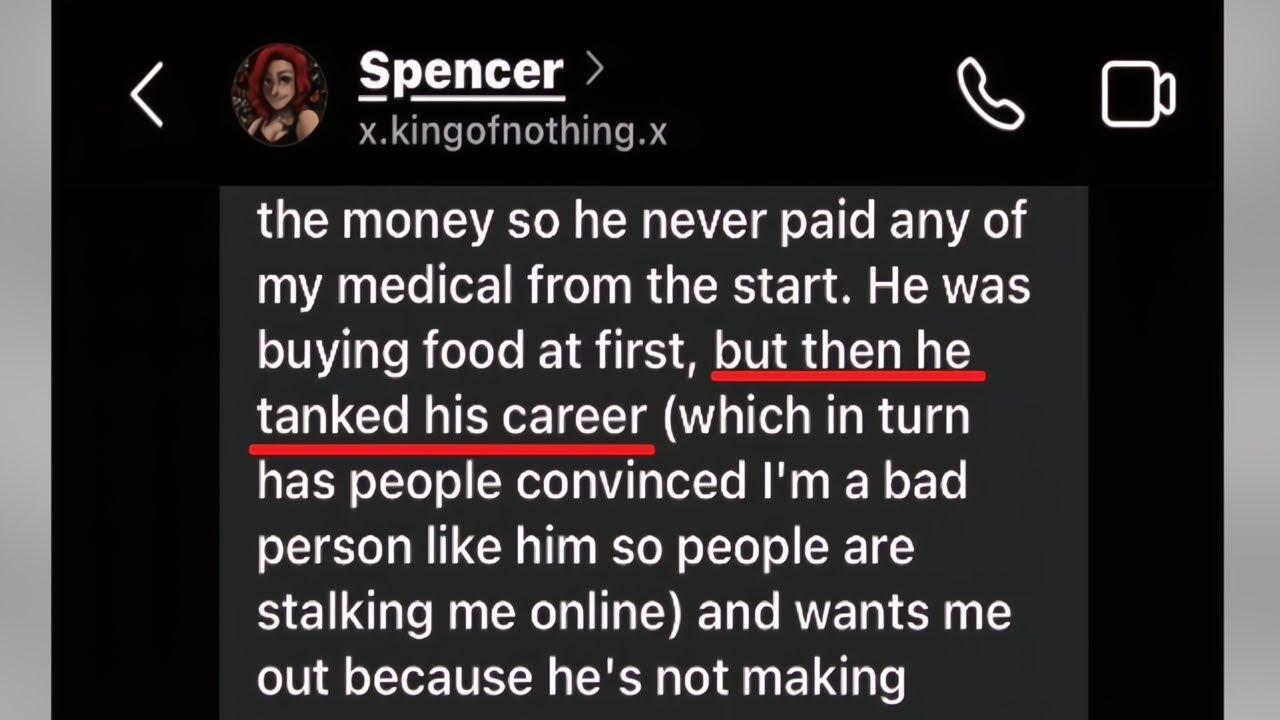This screenshot has width=1280, height=720.
Task: Expand chat details chevron beside Spencer
Action: pyautogui.click(x=595, y=70)
